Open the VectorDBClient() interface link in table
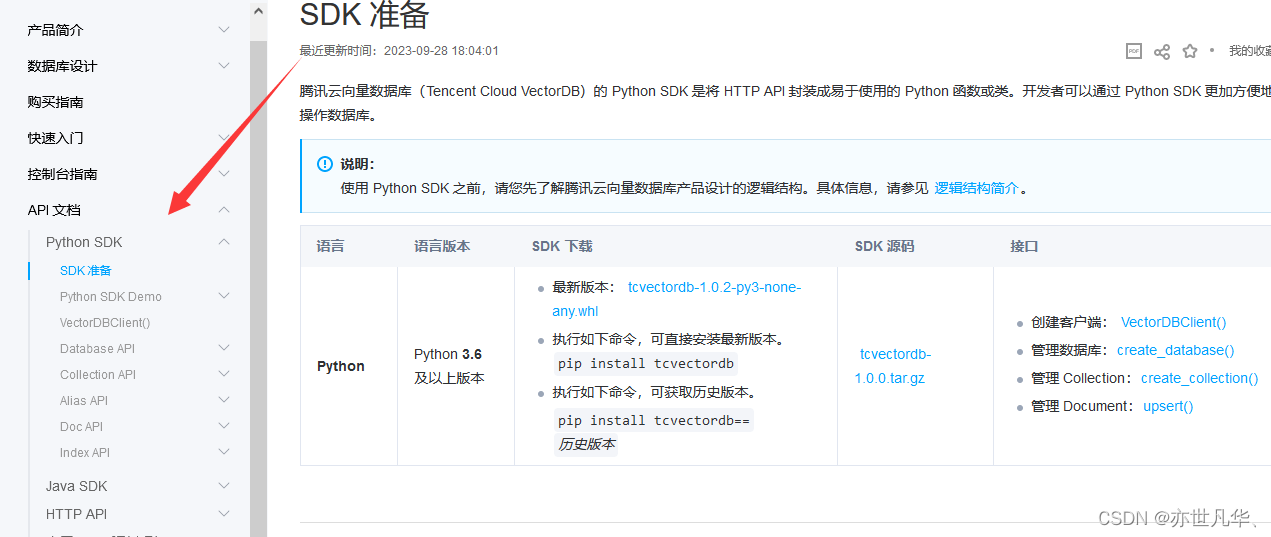The width and height of the screenshot is (1271, 537). [1173, 322]
